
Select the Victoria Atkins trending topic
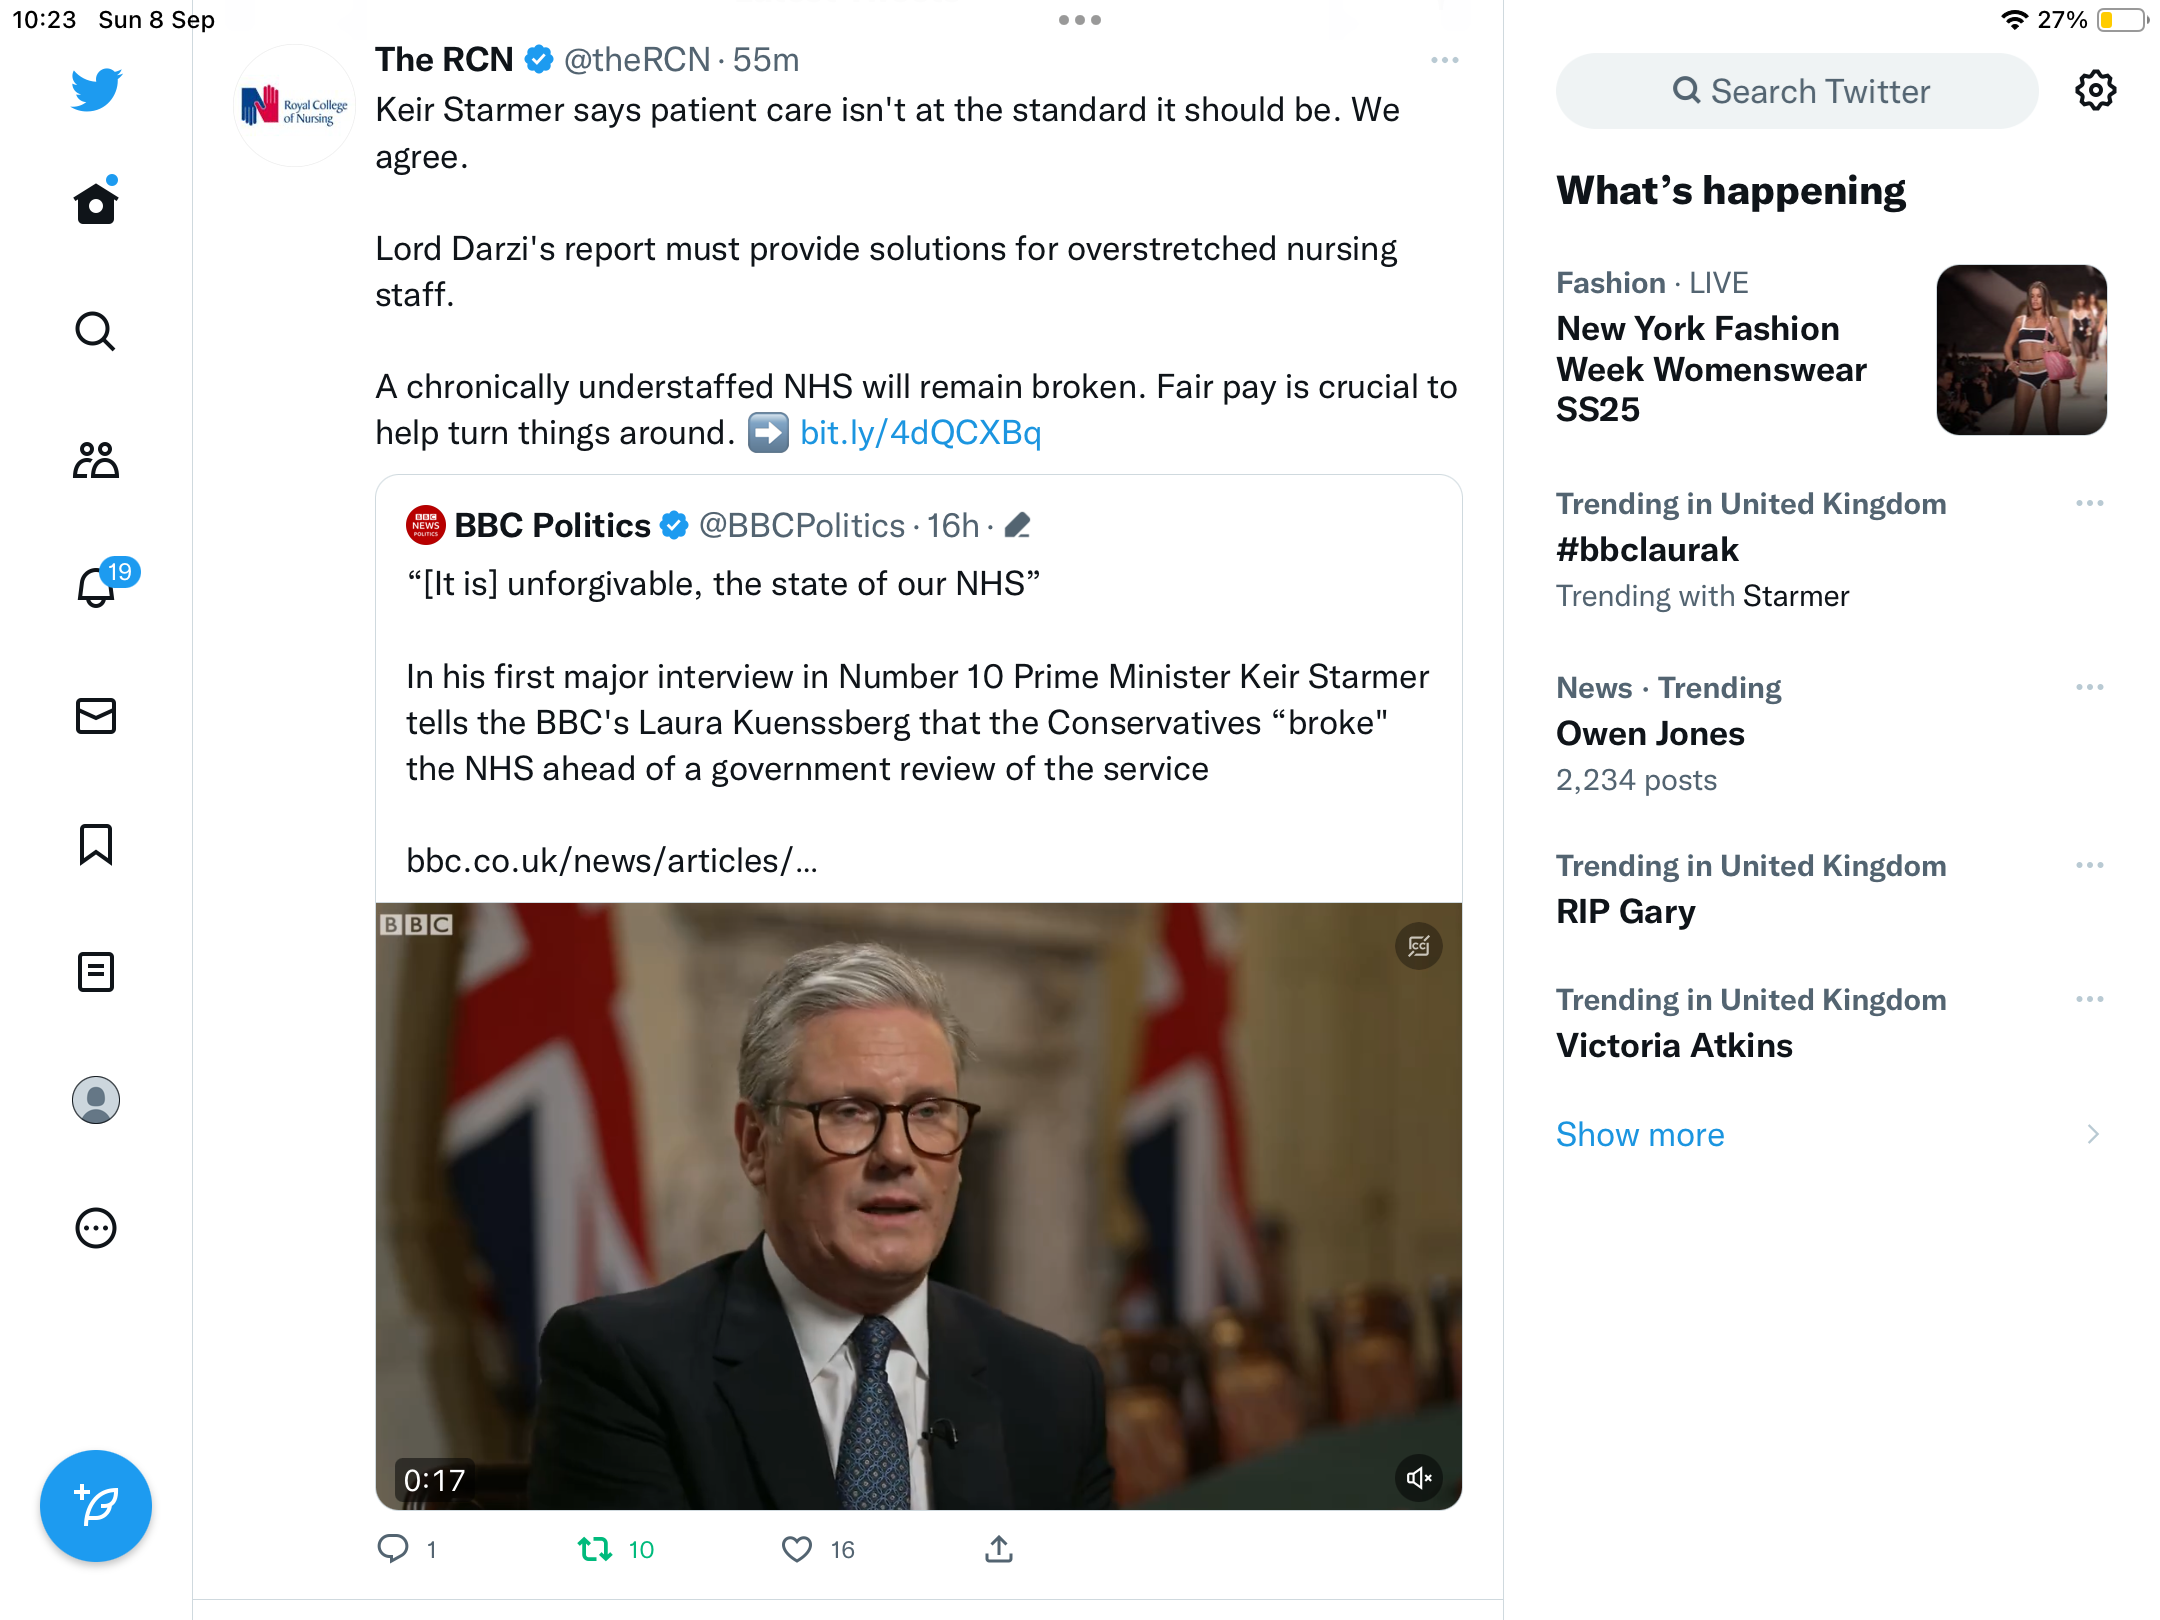1674,1046
